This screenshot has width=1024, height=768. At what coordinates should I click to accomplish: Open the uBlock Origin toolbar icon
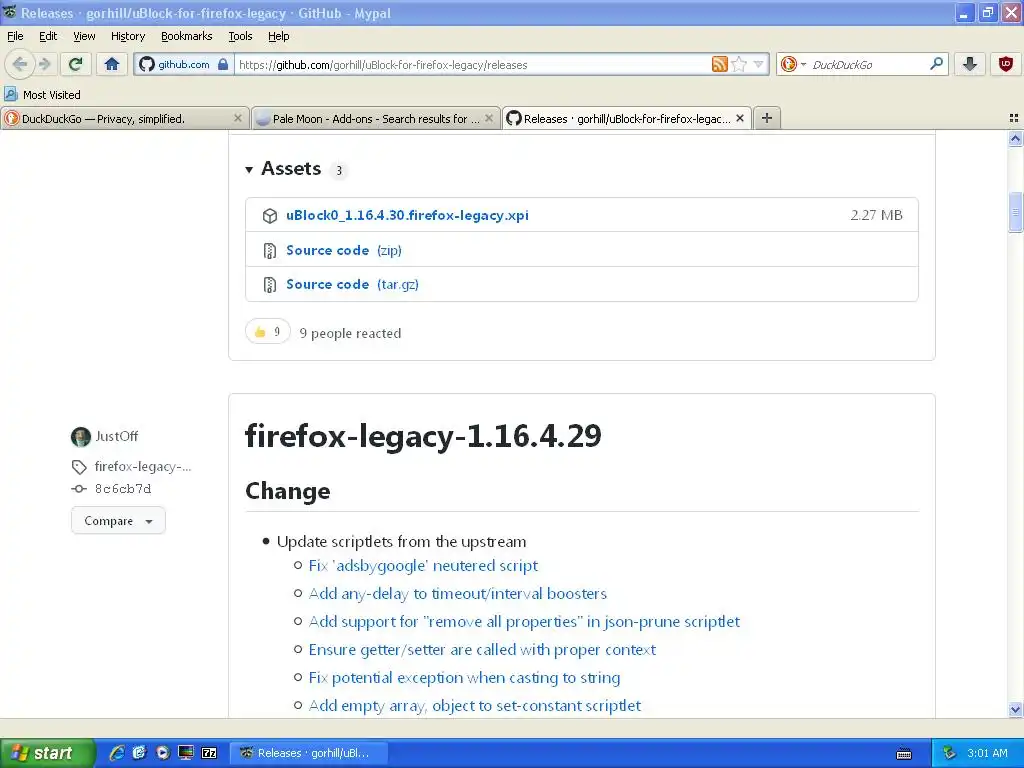click(1005, 64)
